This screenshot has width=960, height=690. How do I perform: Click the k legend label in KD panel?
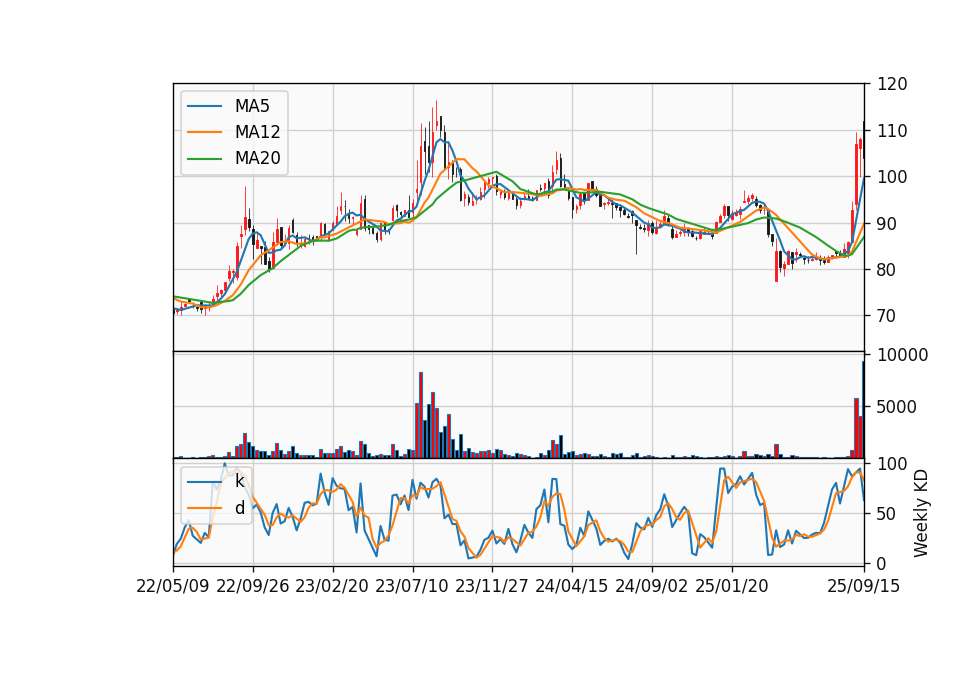tap(239, 481)
